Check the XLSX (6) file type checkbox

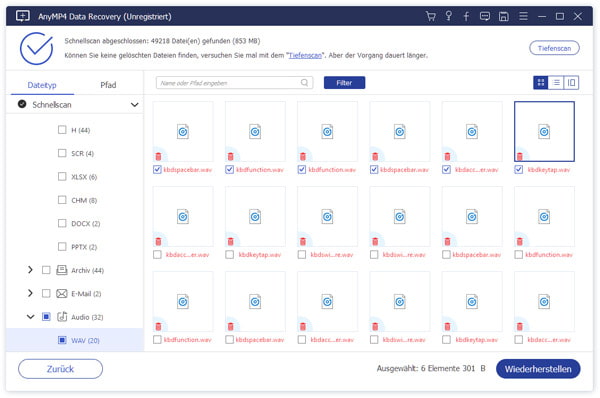coord(62,176)
